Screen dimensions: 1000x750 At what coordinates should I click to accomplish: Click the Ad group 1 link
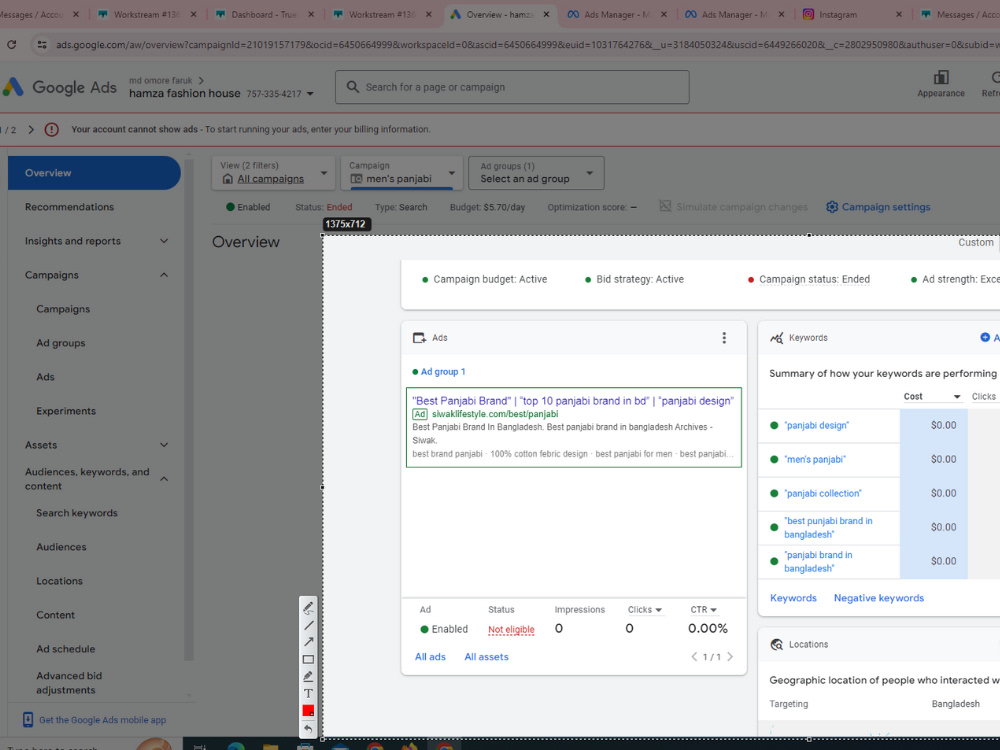point(443,372)
